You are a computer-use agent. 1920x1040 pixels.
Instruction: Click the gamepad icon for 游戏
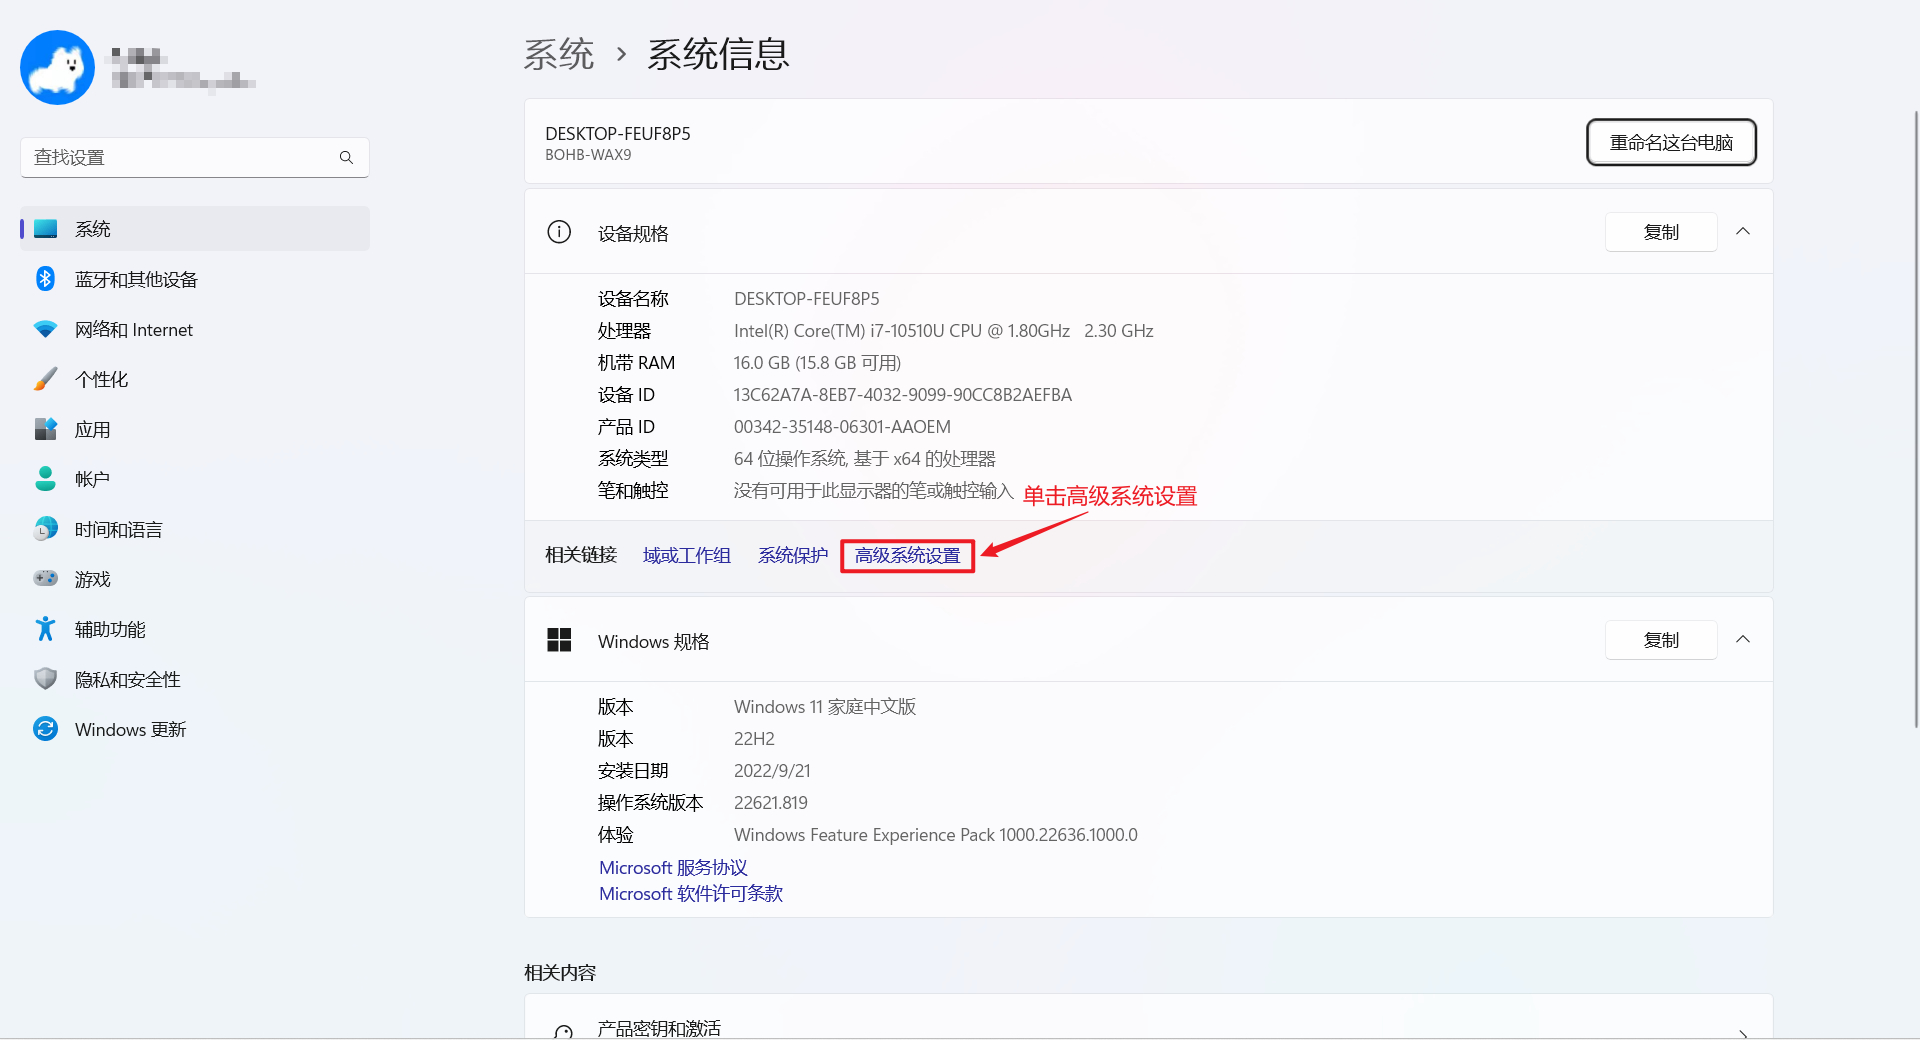click(46, 579)
